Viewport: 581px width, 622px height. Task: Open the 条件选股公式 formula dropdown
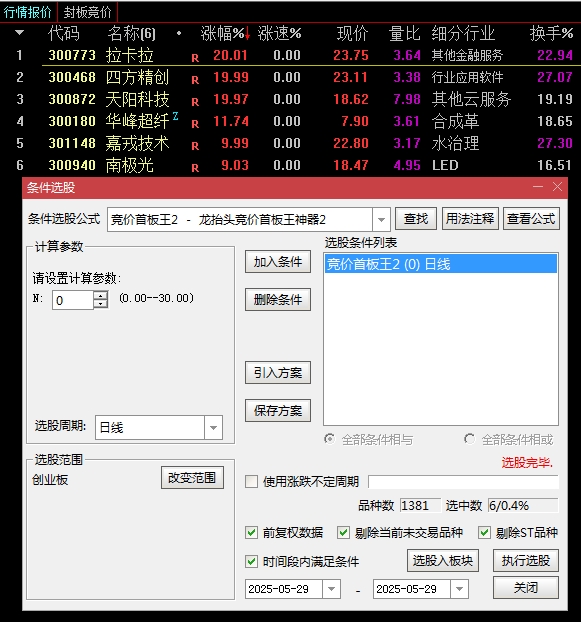click(381, 219)
